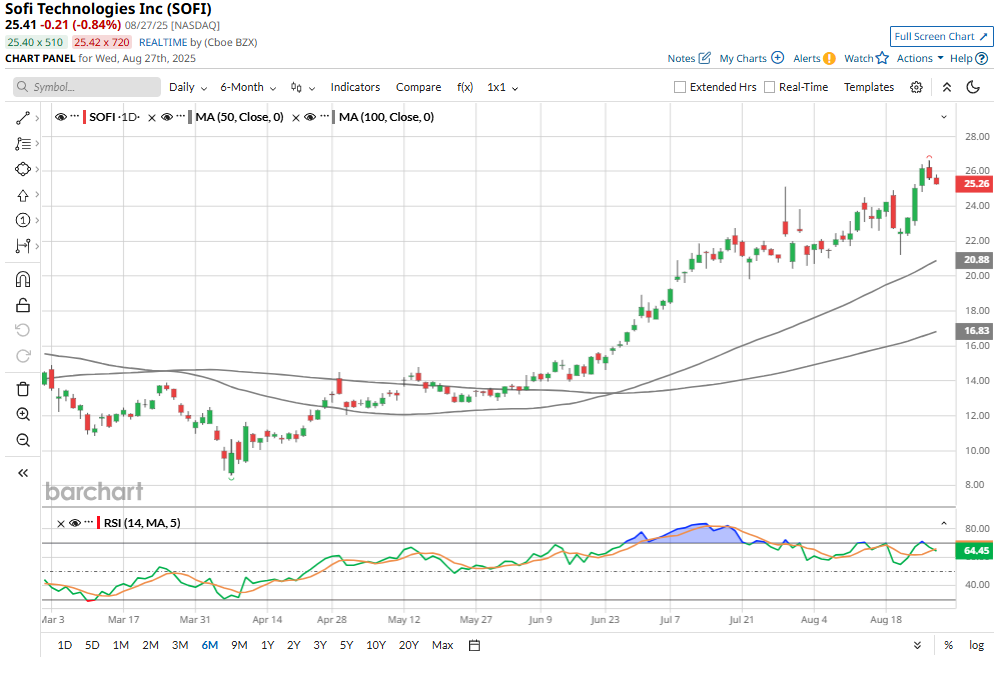Open the 1x1 grid layout dropdown
Screen dimensions: 1002x683
pos(502,87)
